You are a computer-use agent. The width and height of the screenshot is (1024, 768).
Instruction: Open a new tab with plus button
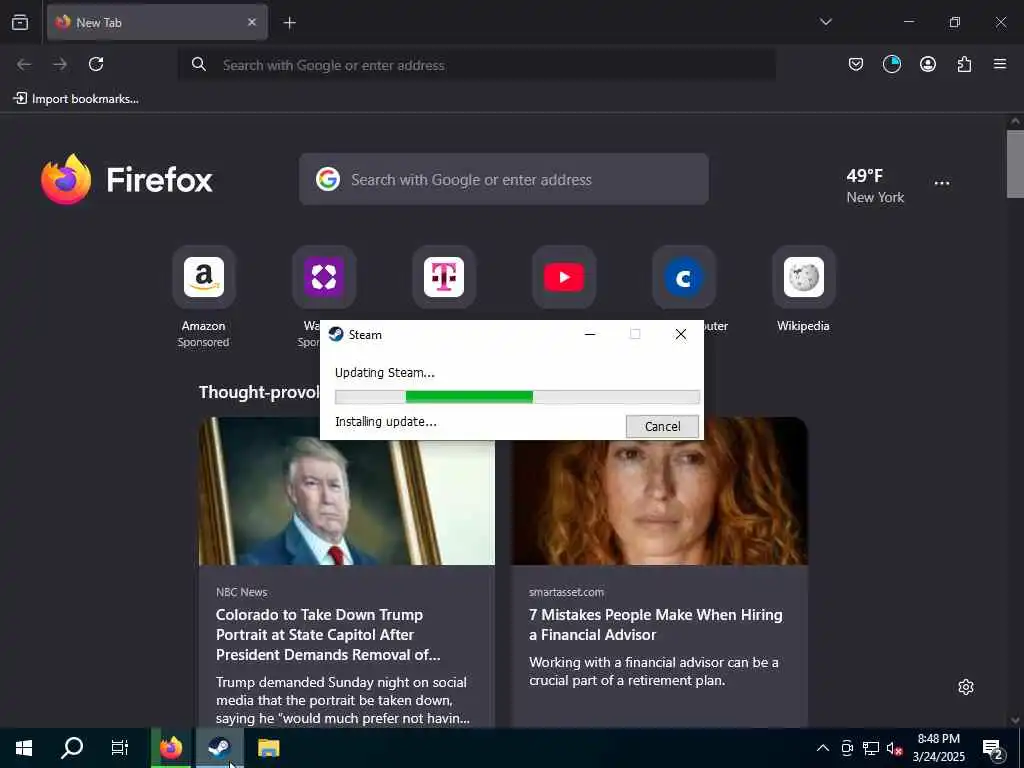pyautogui.click(x=289, y=23)
